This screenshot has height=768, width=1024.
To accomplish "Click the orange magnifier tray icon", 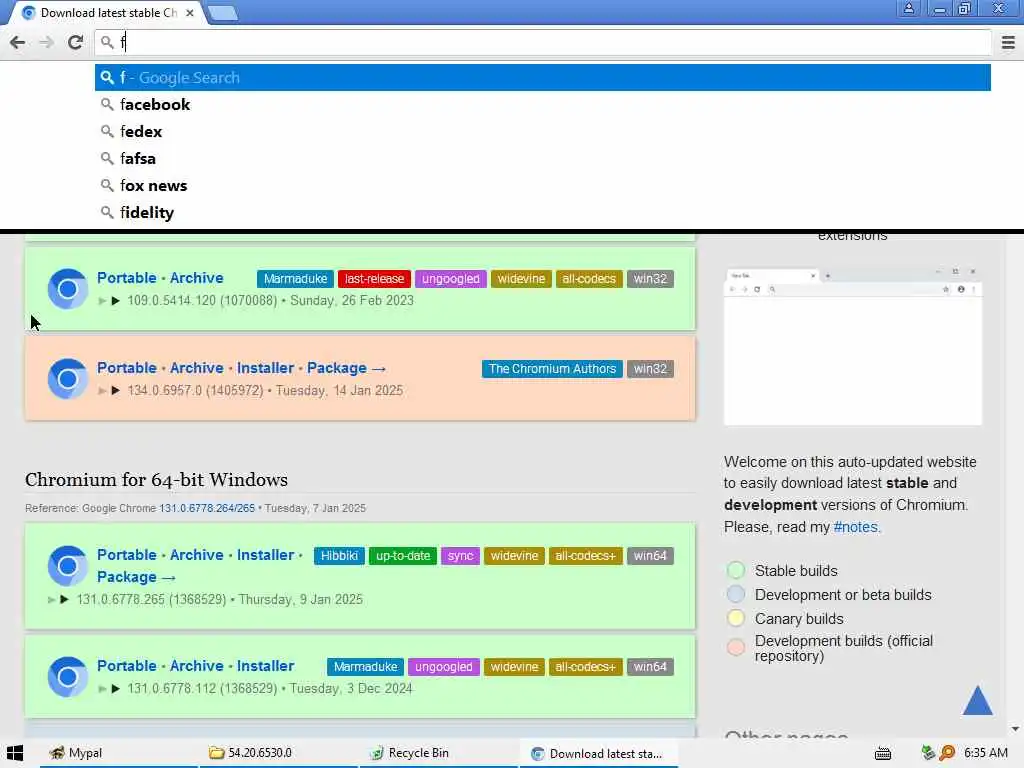I will coord(947,753).
